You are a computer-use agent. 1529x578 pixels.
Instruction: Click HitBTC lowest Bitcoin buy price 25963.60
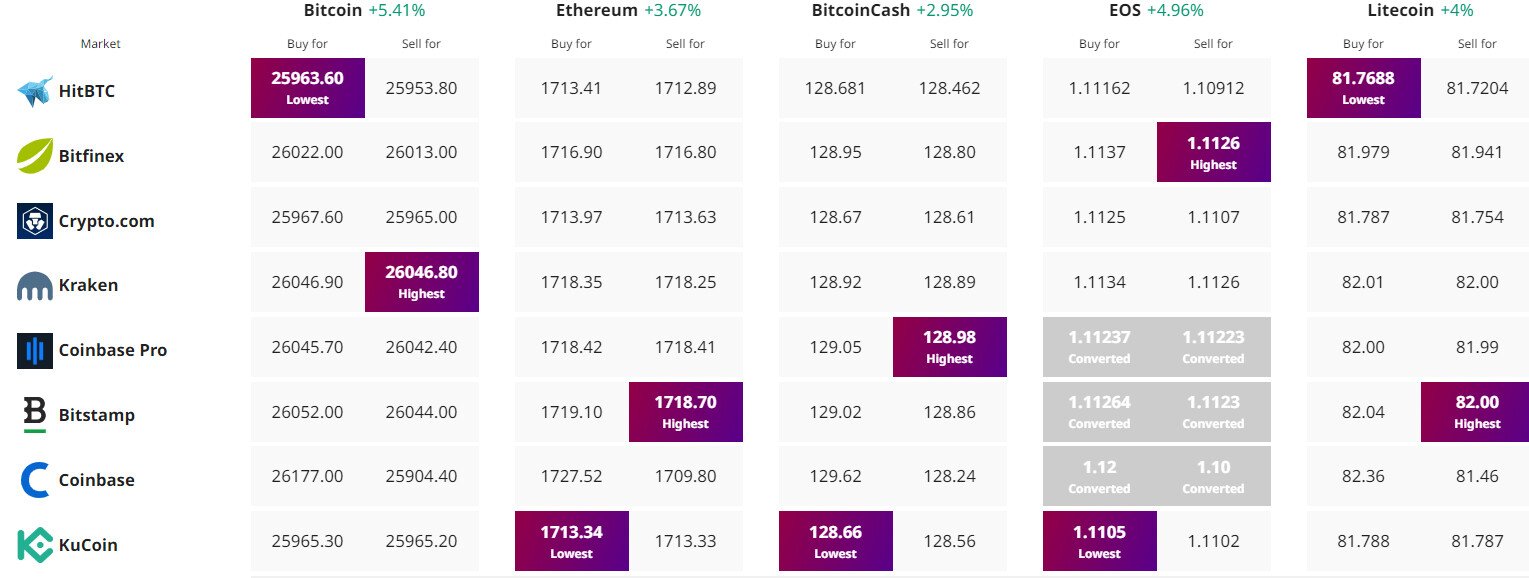(x=308, y=88)
